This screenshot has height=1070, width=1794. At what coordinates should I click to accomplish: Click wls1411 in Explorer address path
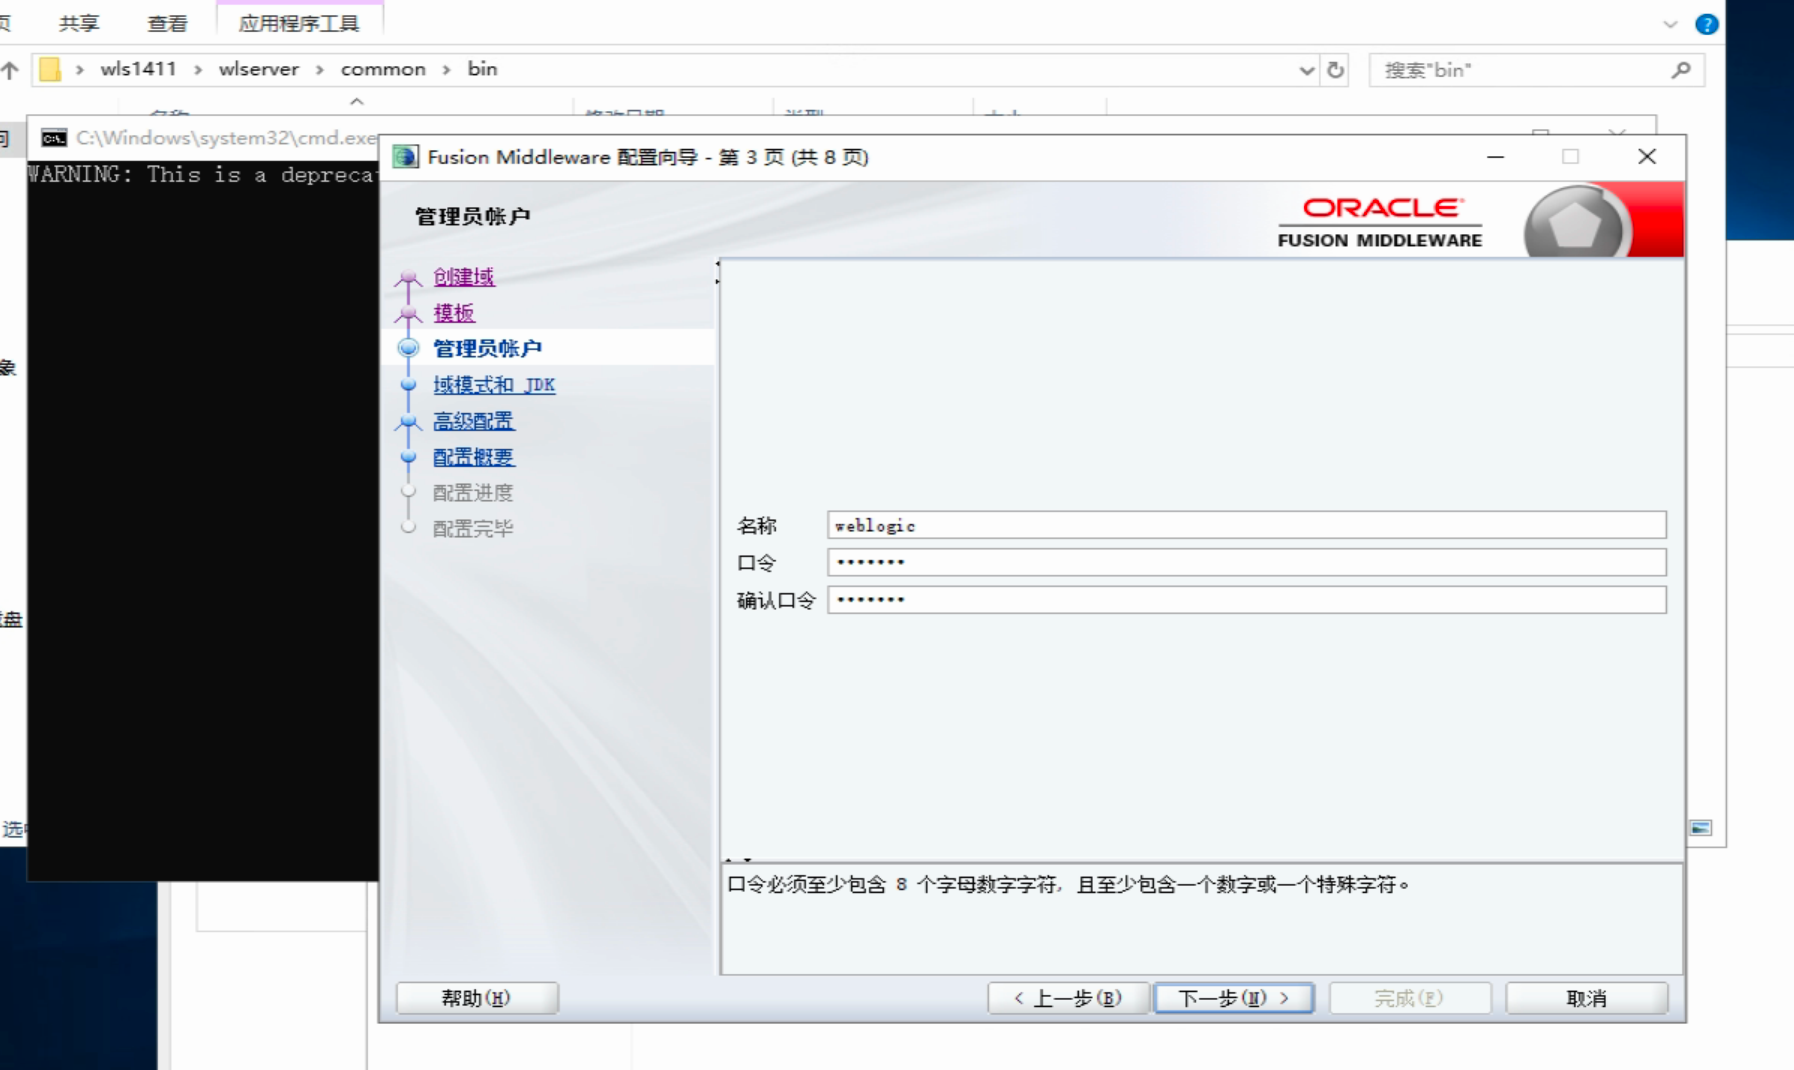(x=138, y=69)
